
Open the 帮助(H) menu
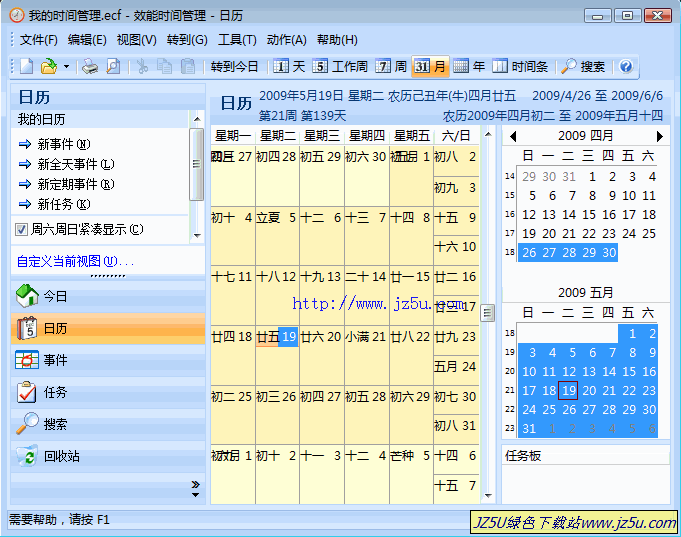tap(337, 40)
